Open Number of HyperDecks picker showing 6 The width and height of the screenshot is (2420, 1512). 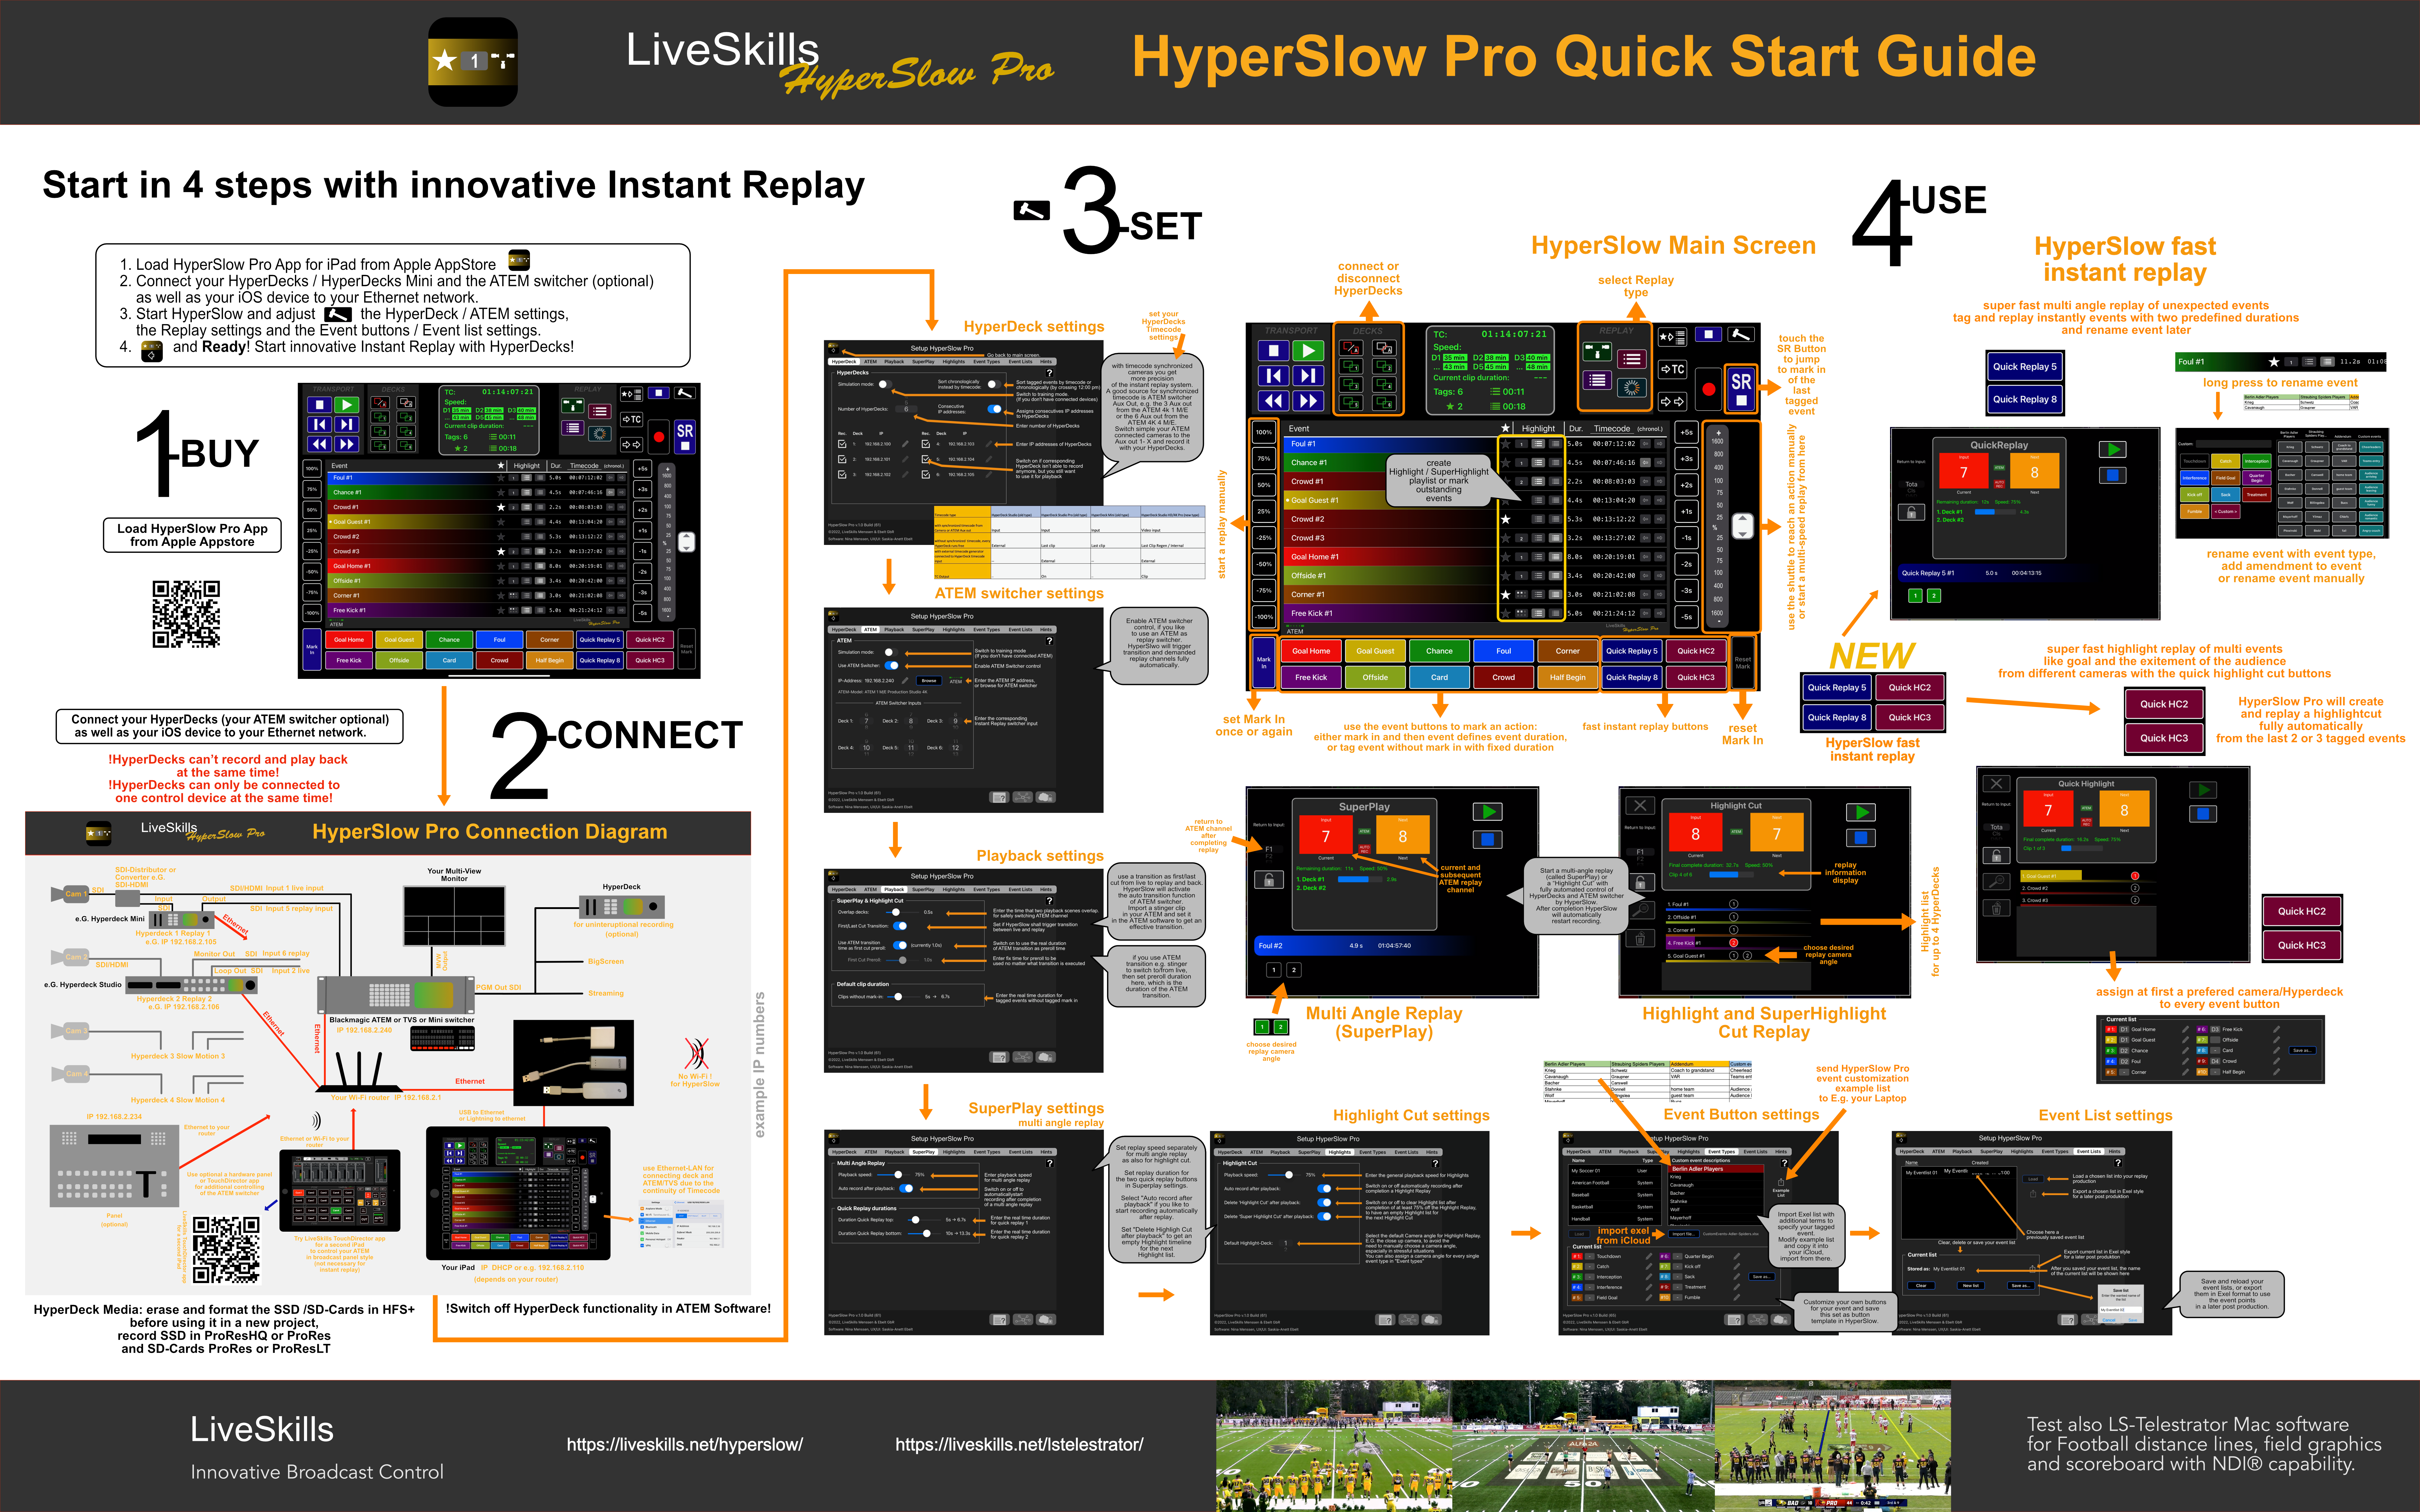tap(906, 409)
